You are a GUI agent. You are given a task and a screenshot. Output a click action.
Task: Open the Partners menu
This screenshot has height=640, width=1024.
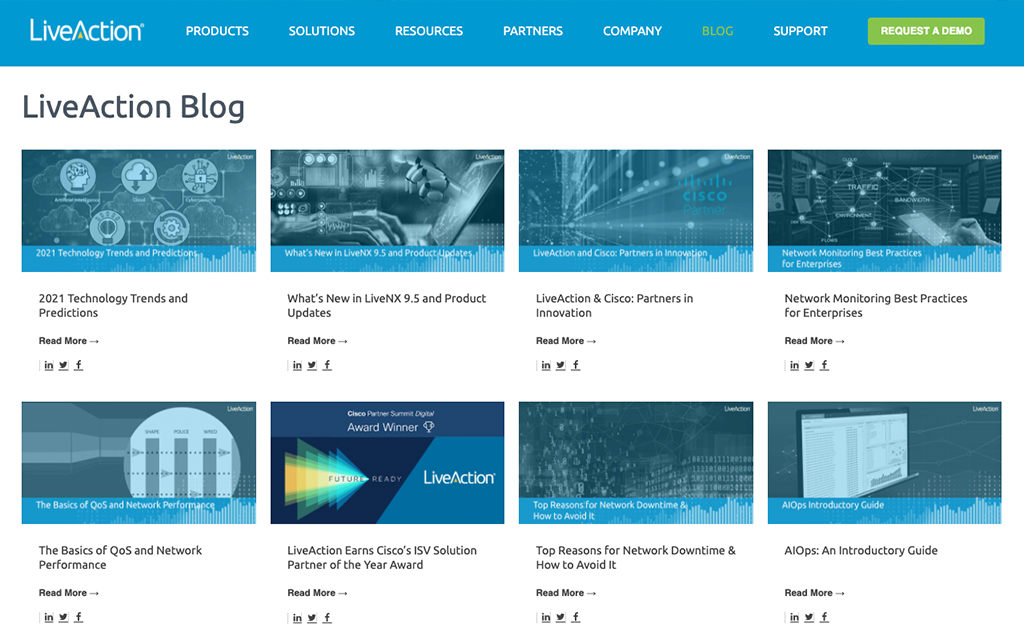tap(532, 31)
